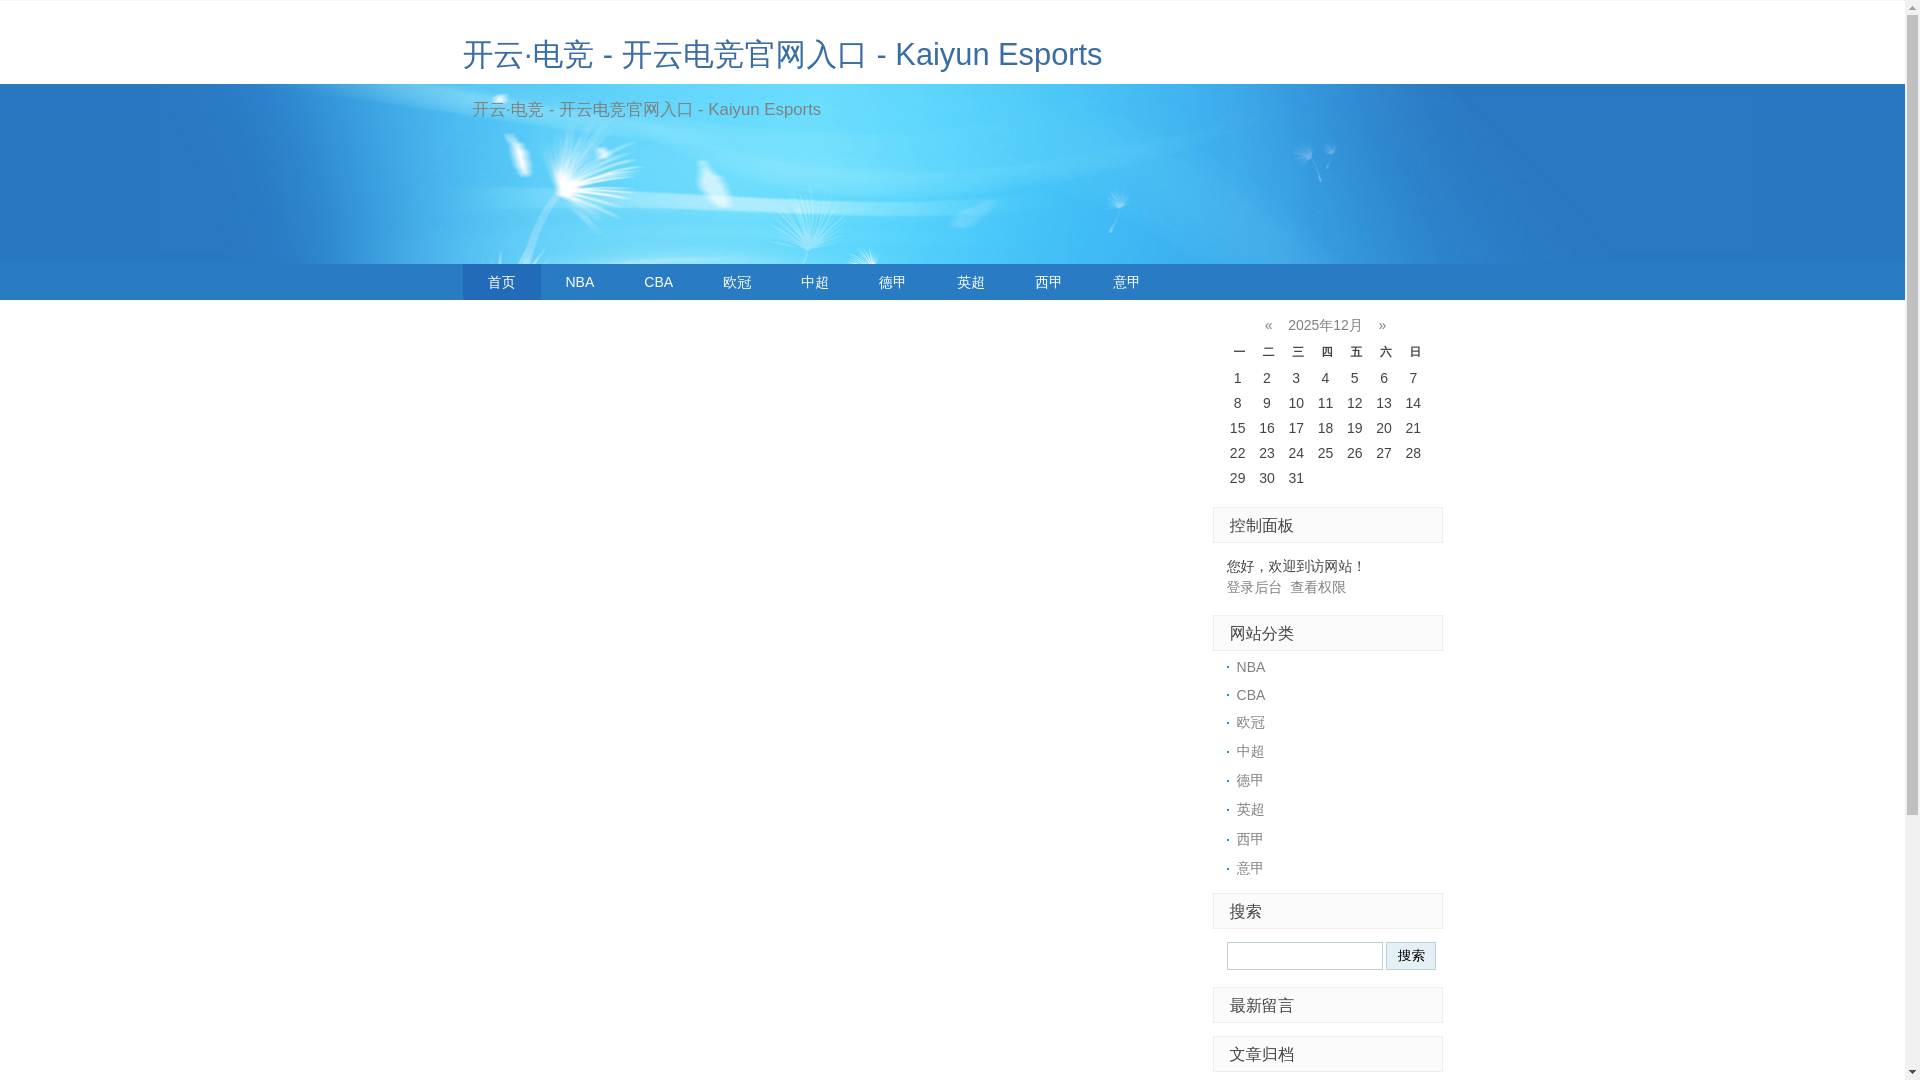Click the 登录后台 login link
Screen dimensions: 1920x1080
(1254, 587)
